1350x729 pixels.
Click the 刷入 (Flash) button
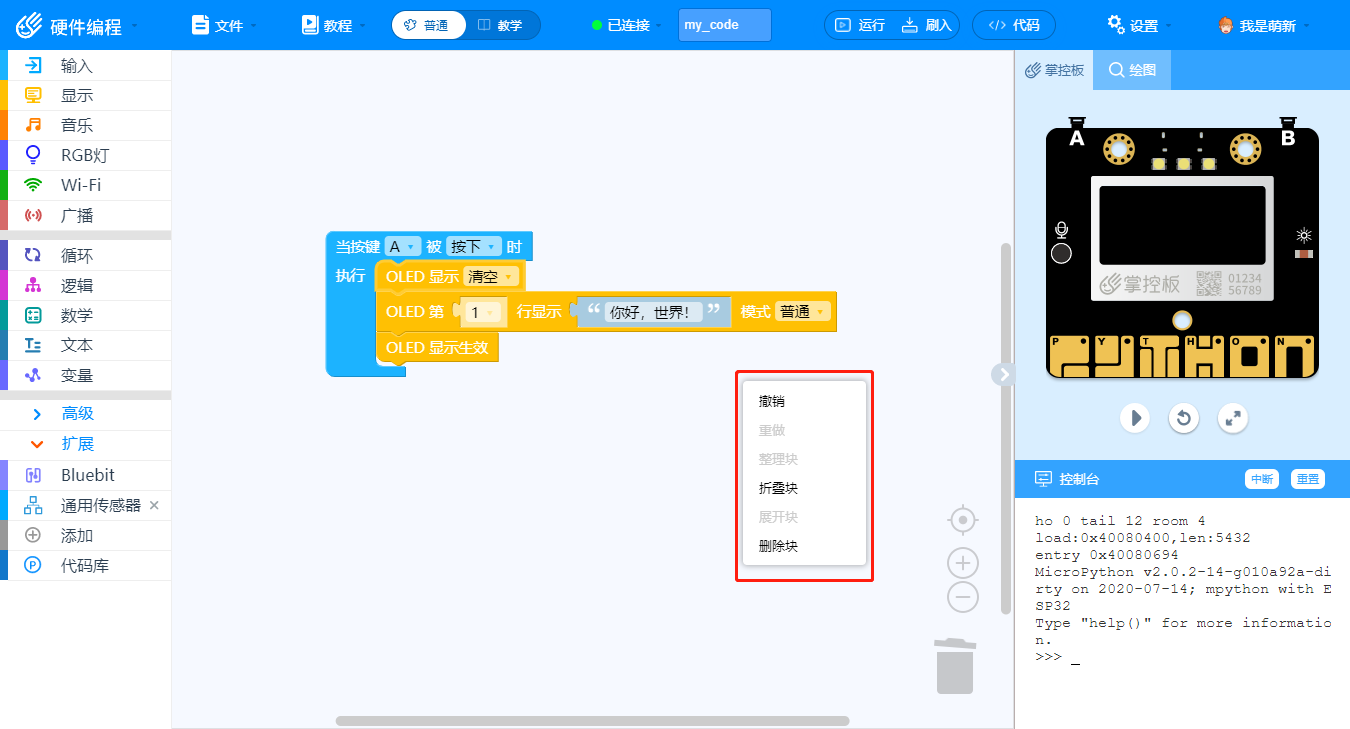pyautogui.click(x=927, y=25)
